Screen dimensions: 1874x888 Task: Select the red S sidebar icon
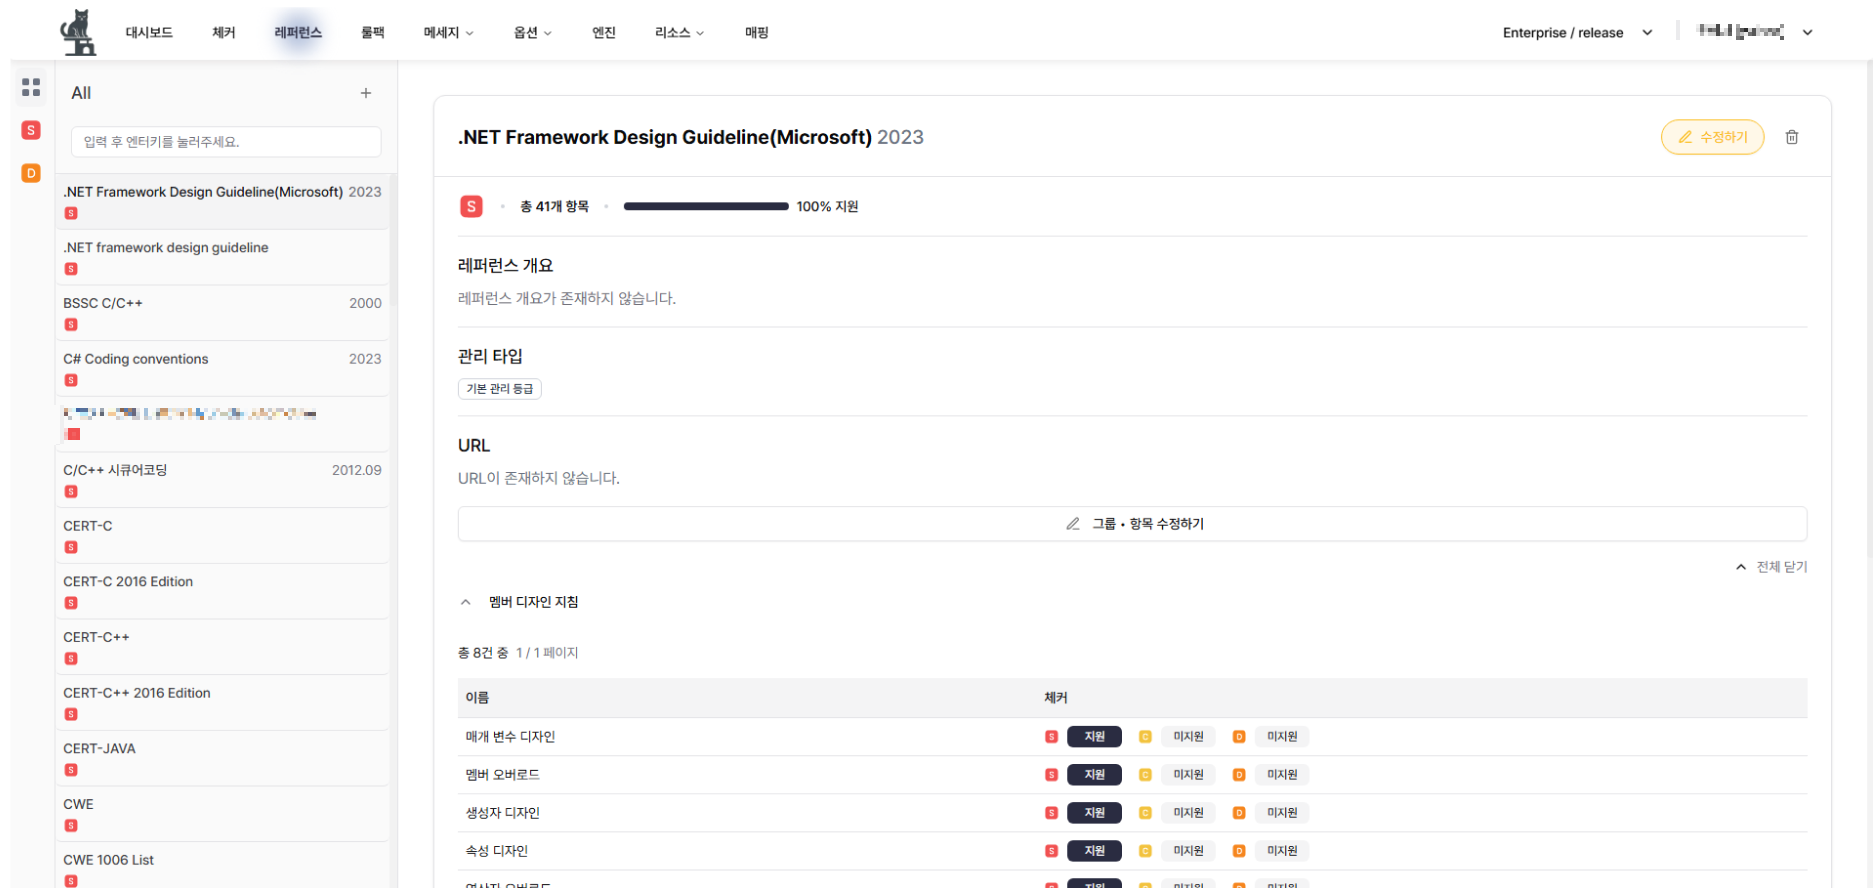[31, 130]
